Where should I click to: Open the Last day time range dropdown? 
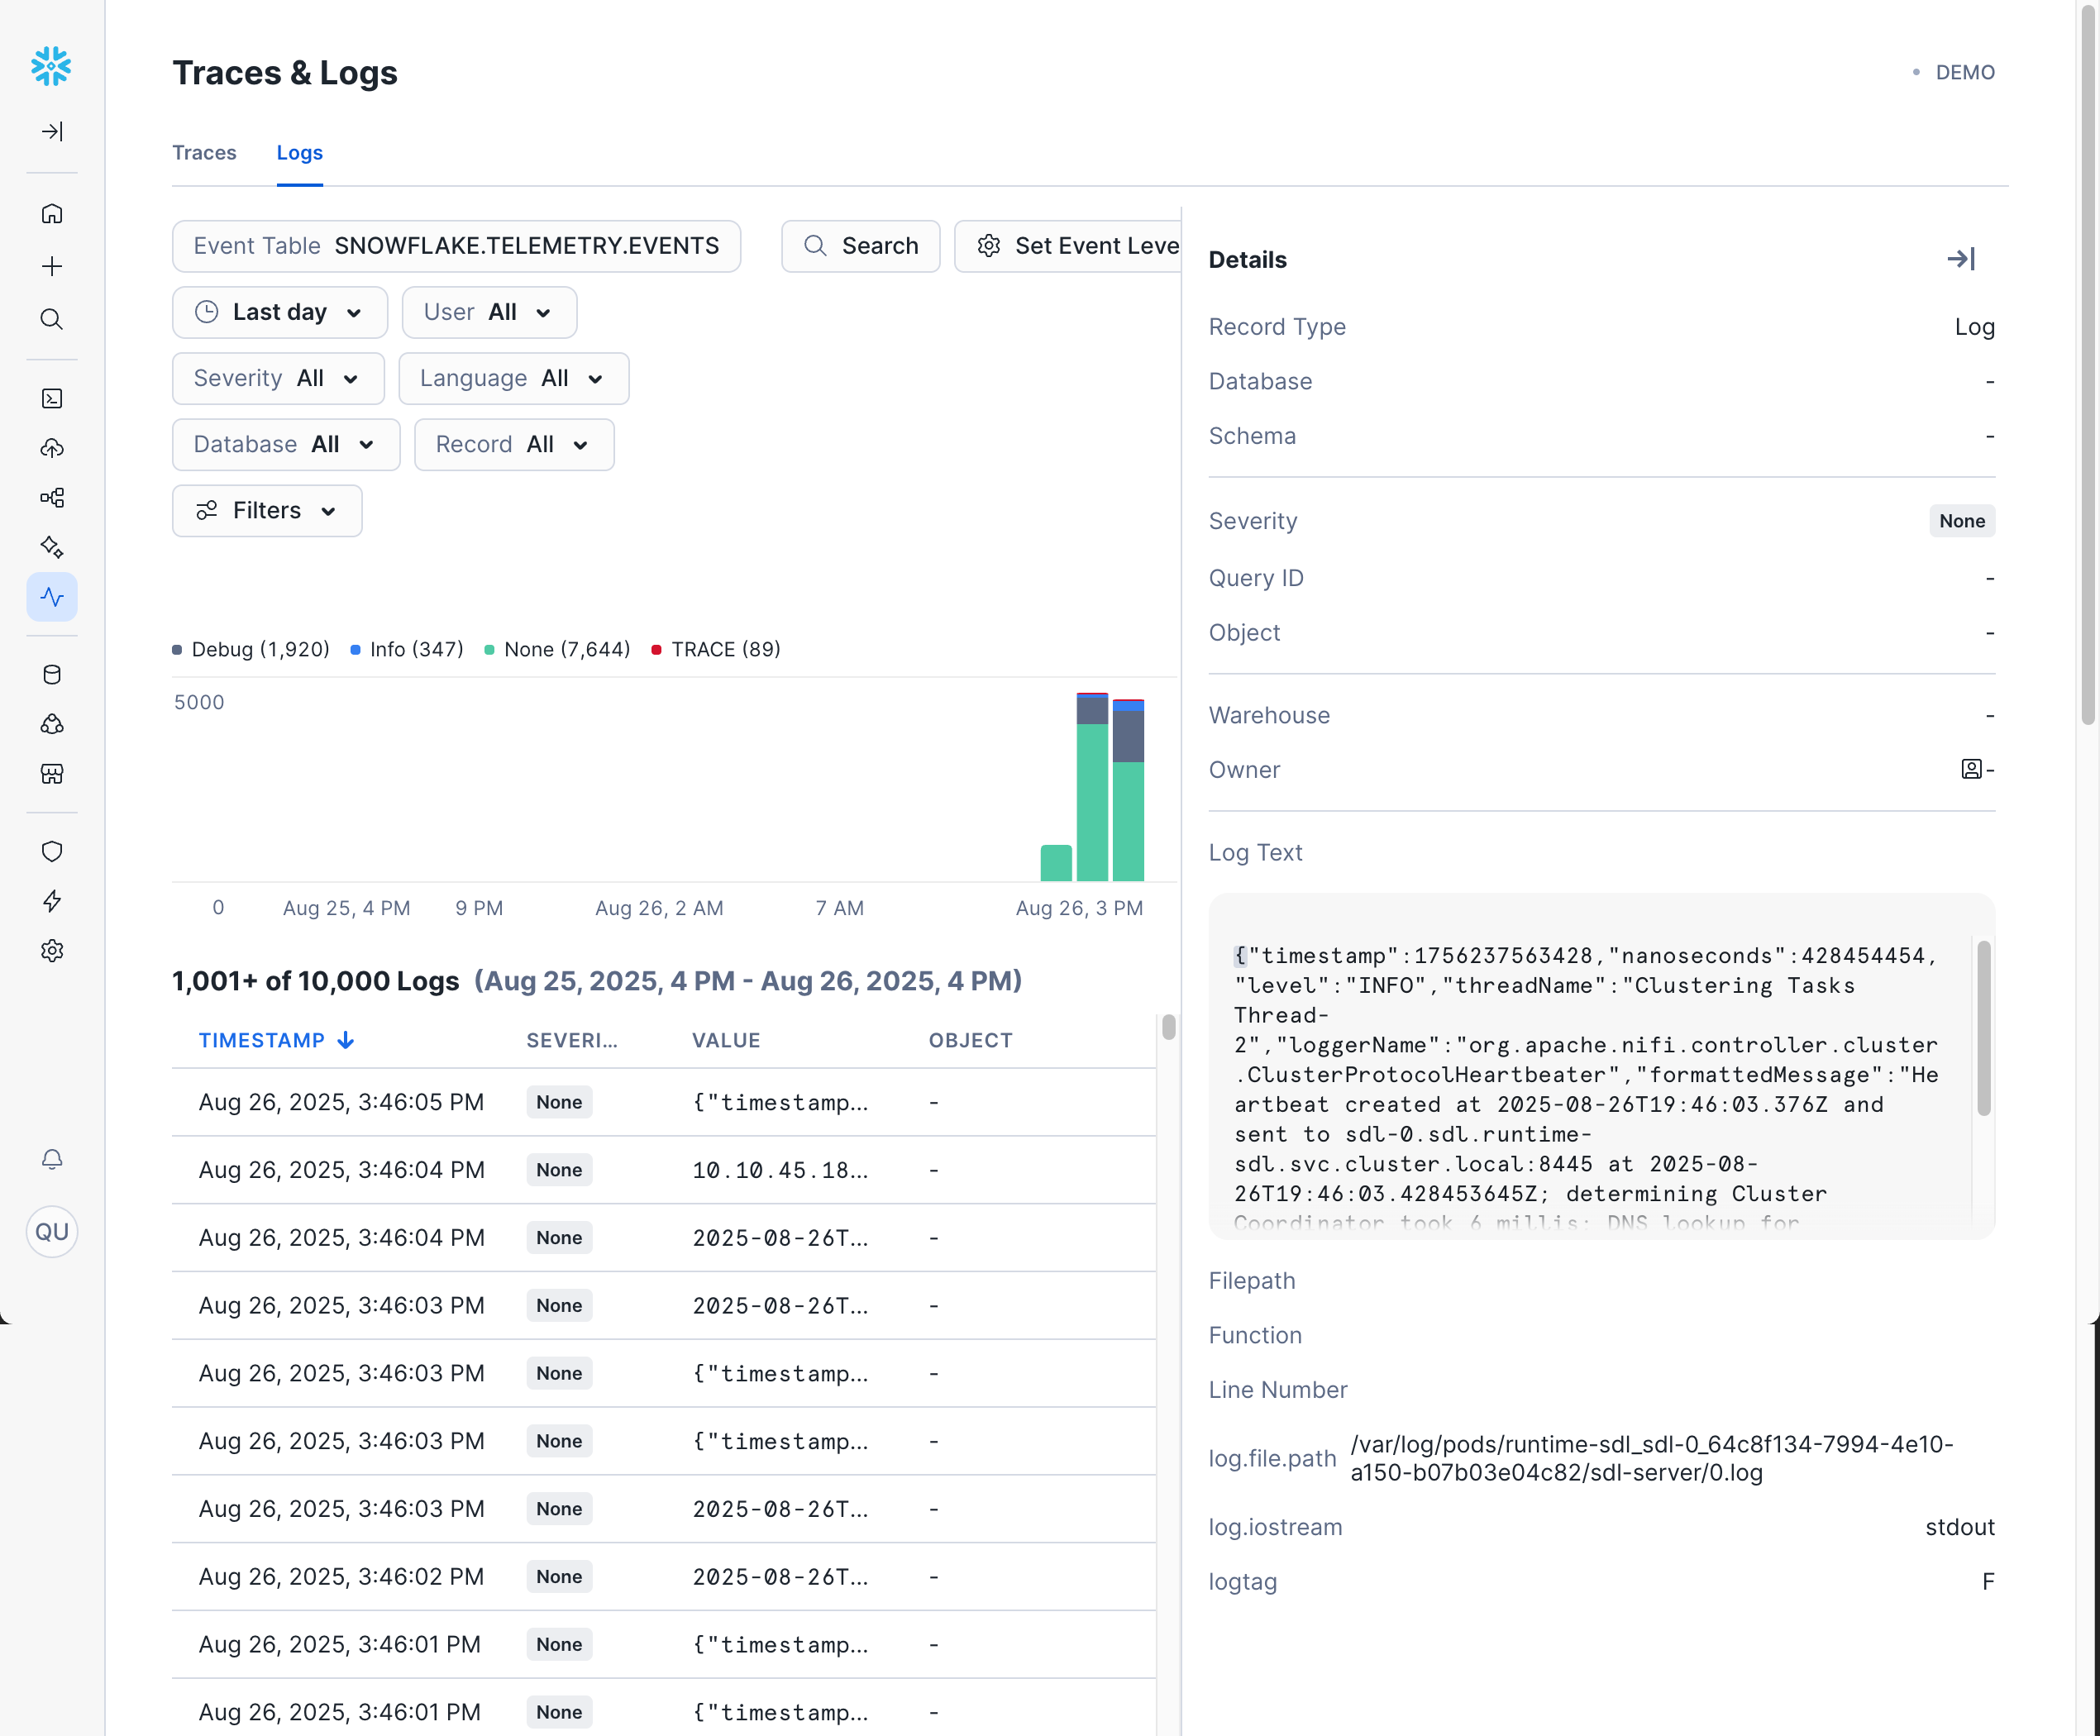[279, 312]
